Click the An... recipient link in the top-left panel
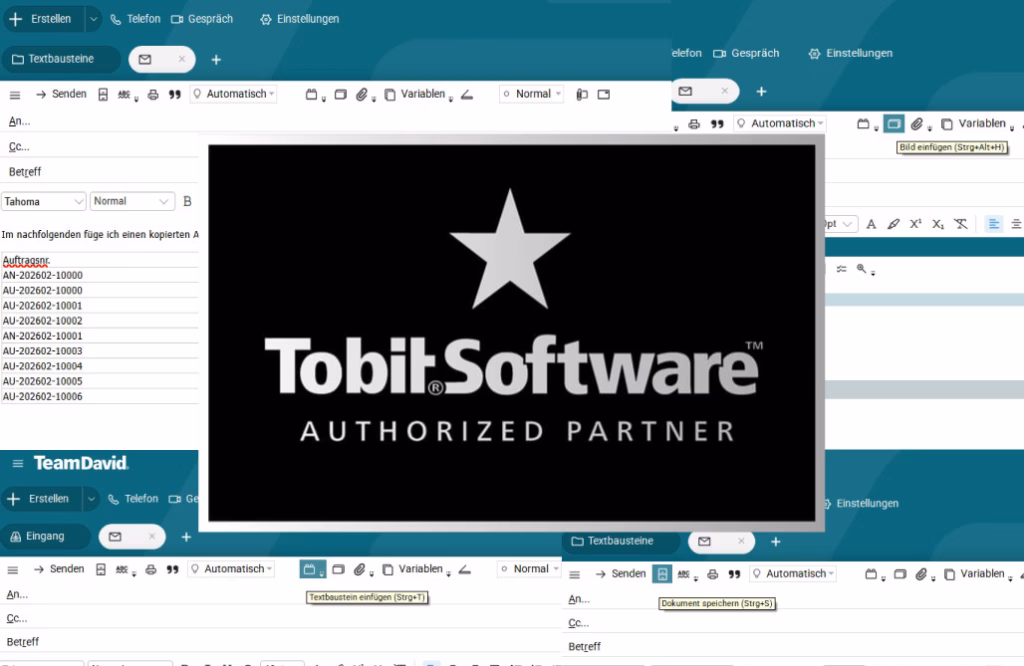 click(x=19, y=121)
